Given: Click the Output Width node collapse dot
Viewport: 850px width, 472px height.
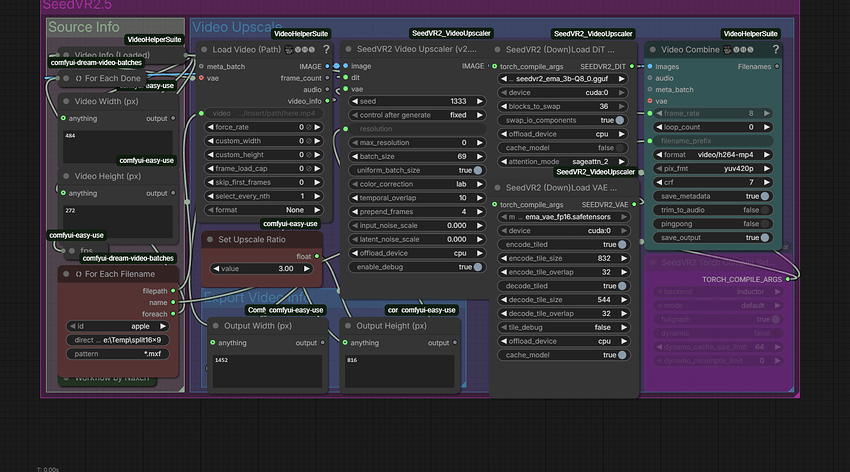Looking at the screenshot, I should pyautogui.click(x=216, y=325).
